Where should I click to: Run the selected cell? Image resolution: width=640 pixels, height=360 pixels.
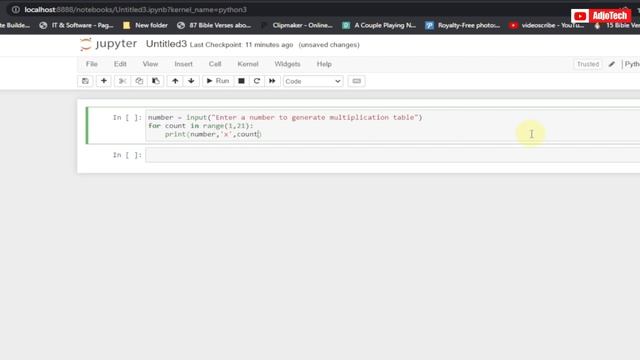point(218,81)
